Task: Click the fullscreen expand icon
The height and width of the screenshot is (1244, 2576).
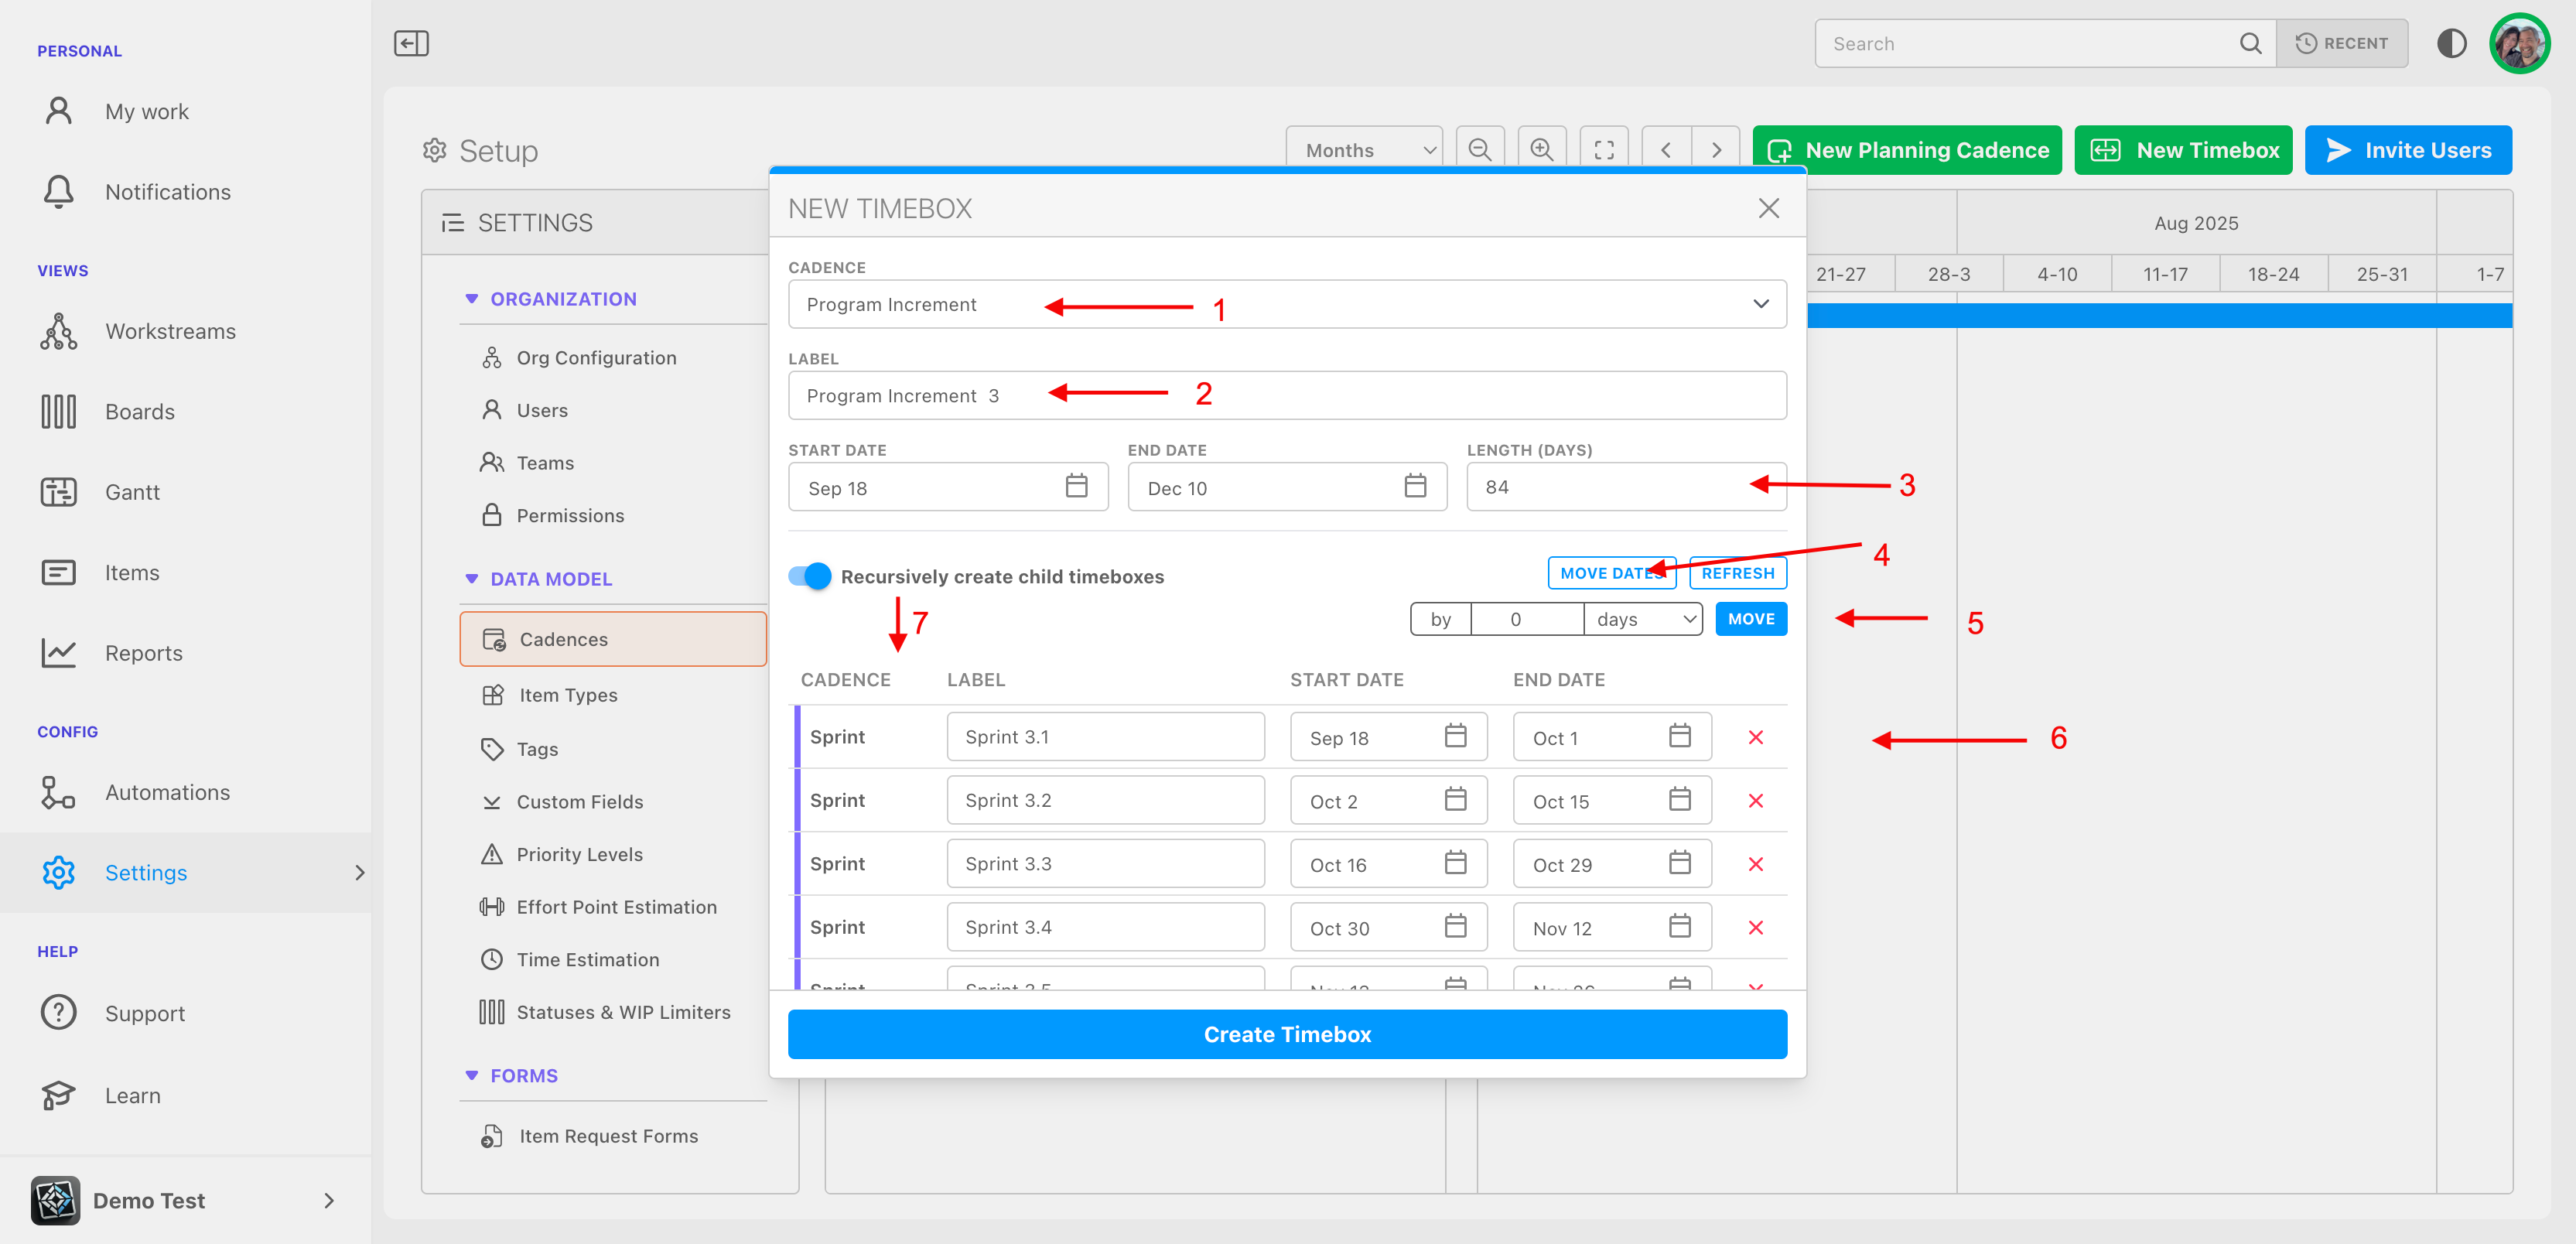Action: coord(1604,150)
